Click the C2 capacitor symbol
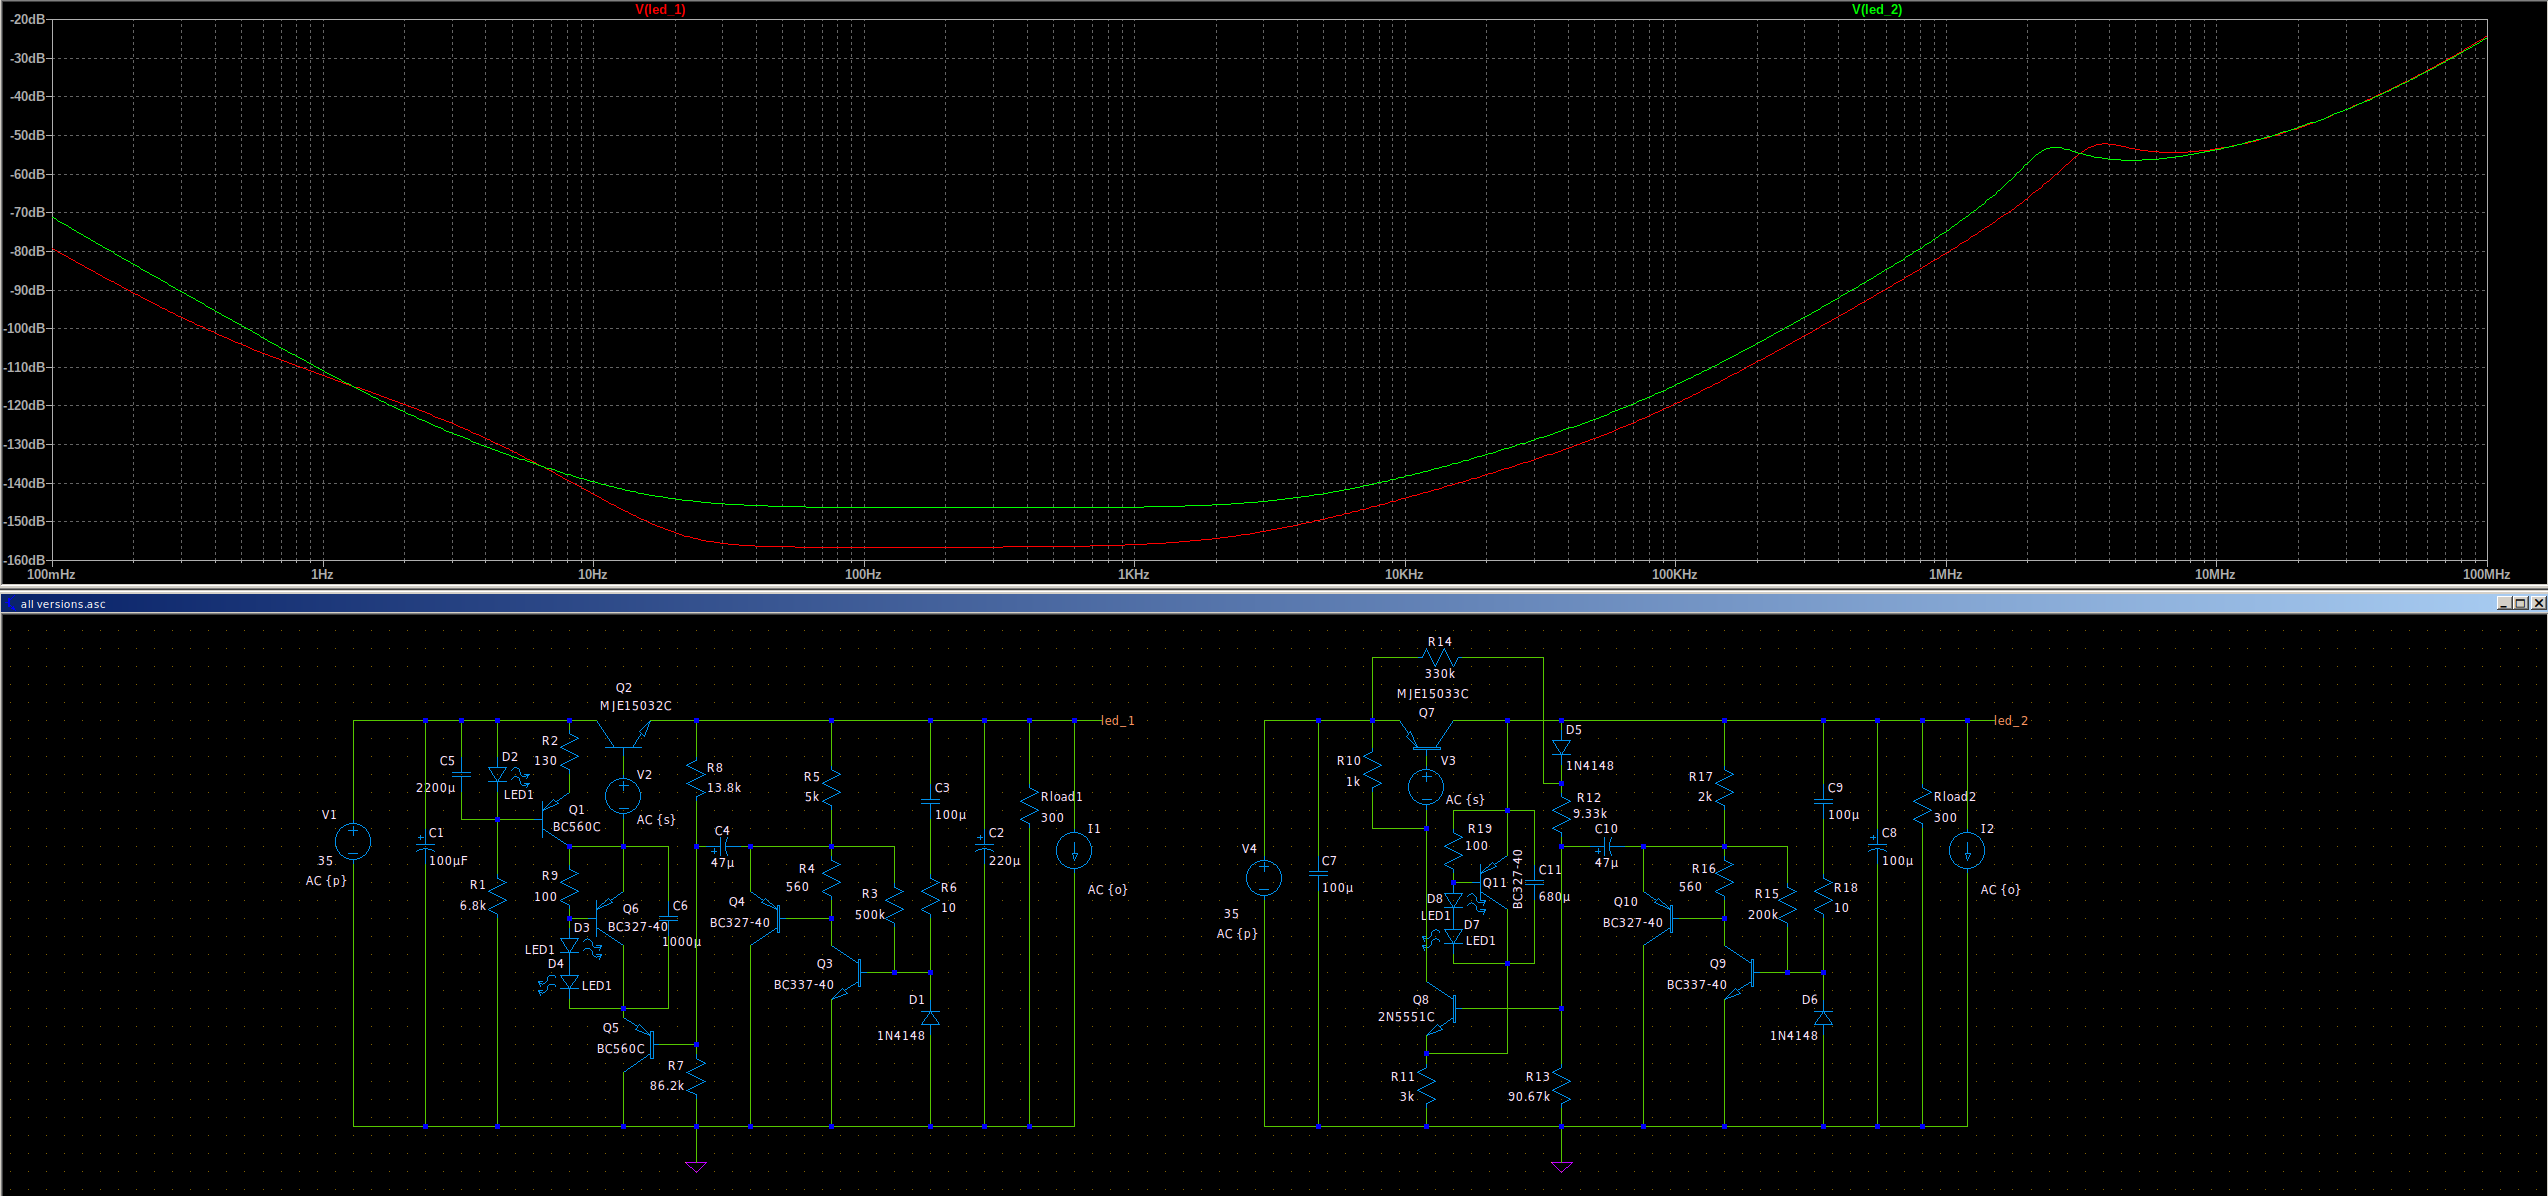The height and width of the screenshot is (1196, 2548). tap(985, 846)
